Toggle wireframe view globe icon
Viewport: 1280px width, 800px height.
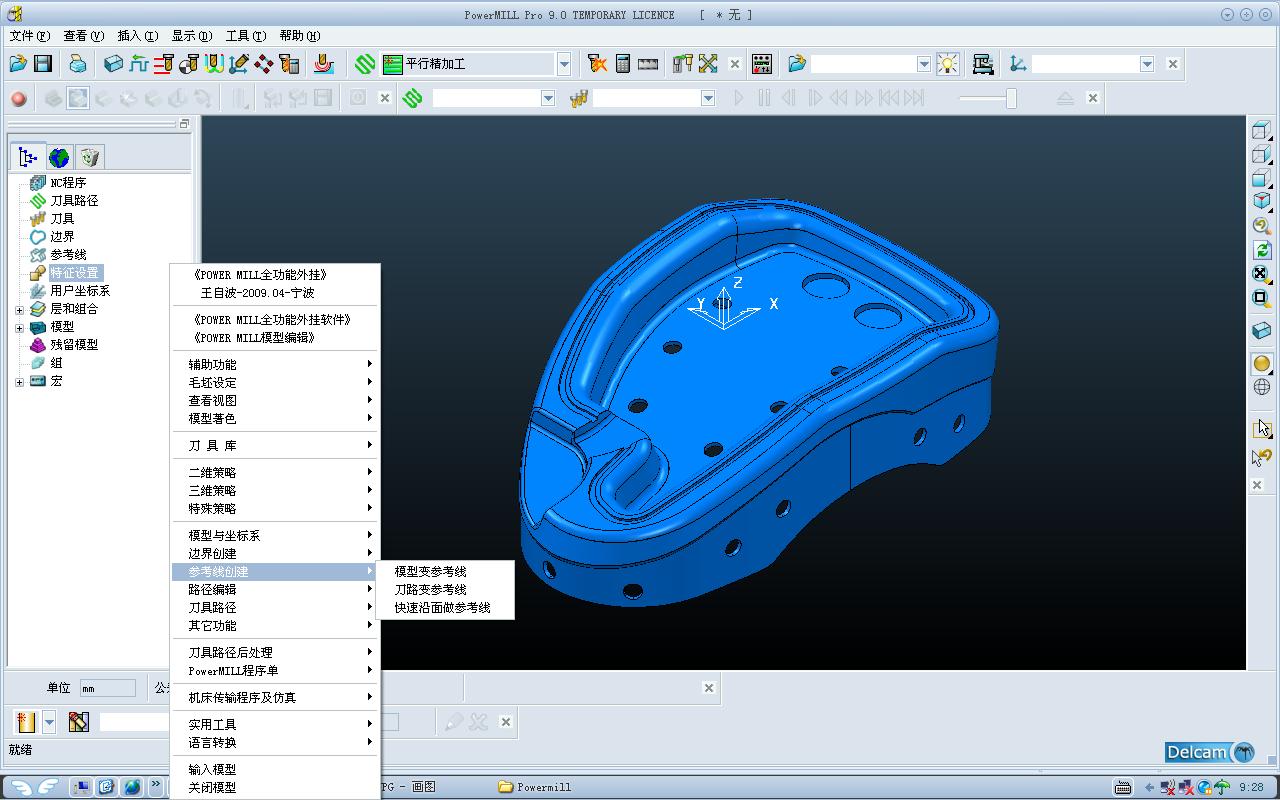click(1262, 387)
